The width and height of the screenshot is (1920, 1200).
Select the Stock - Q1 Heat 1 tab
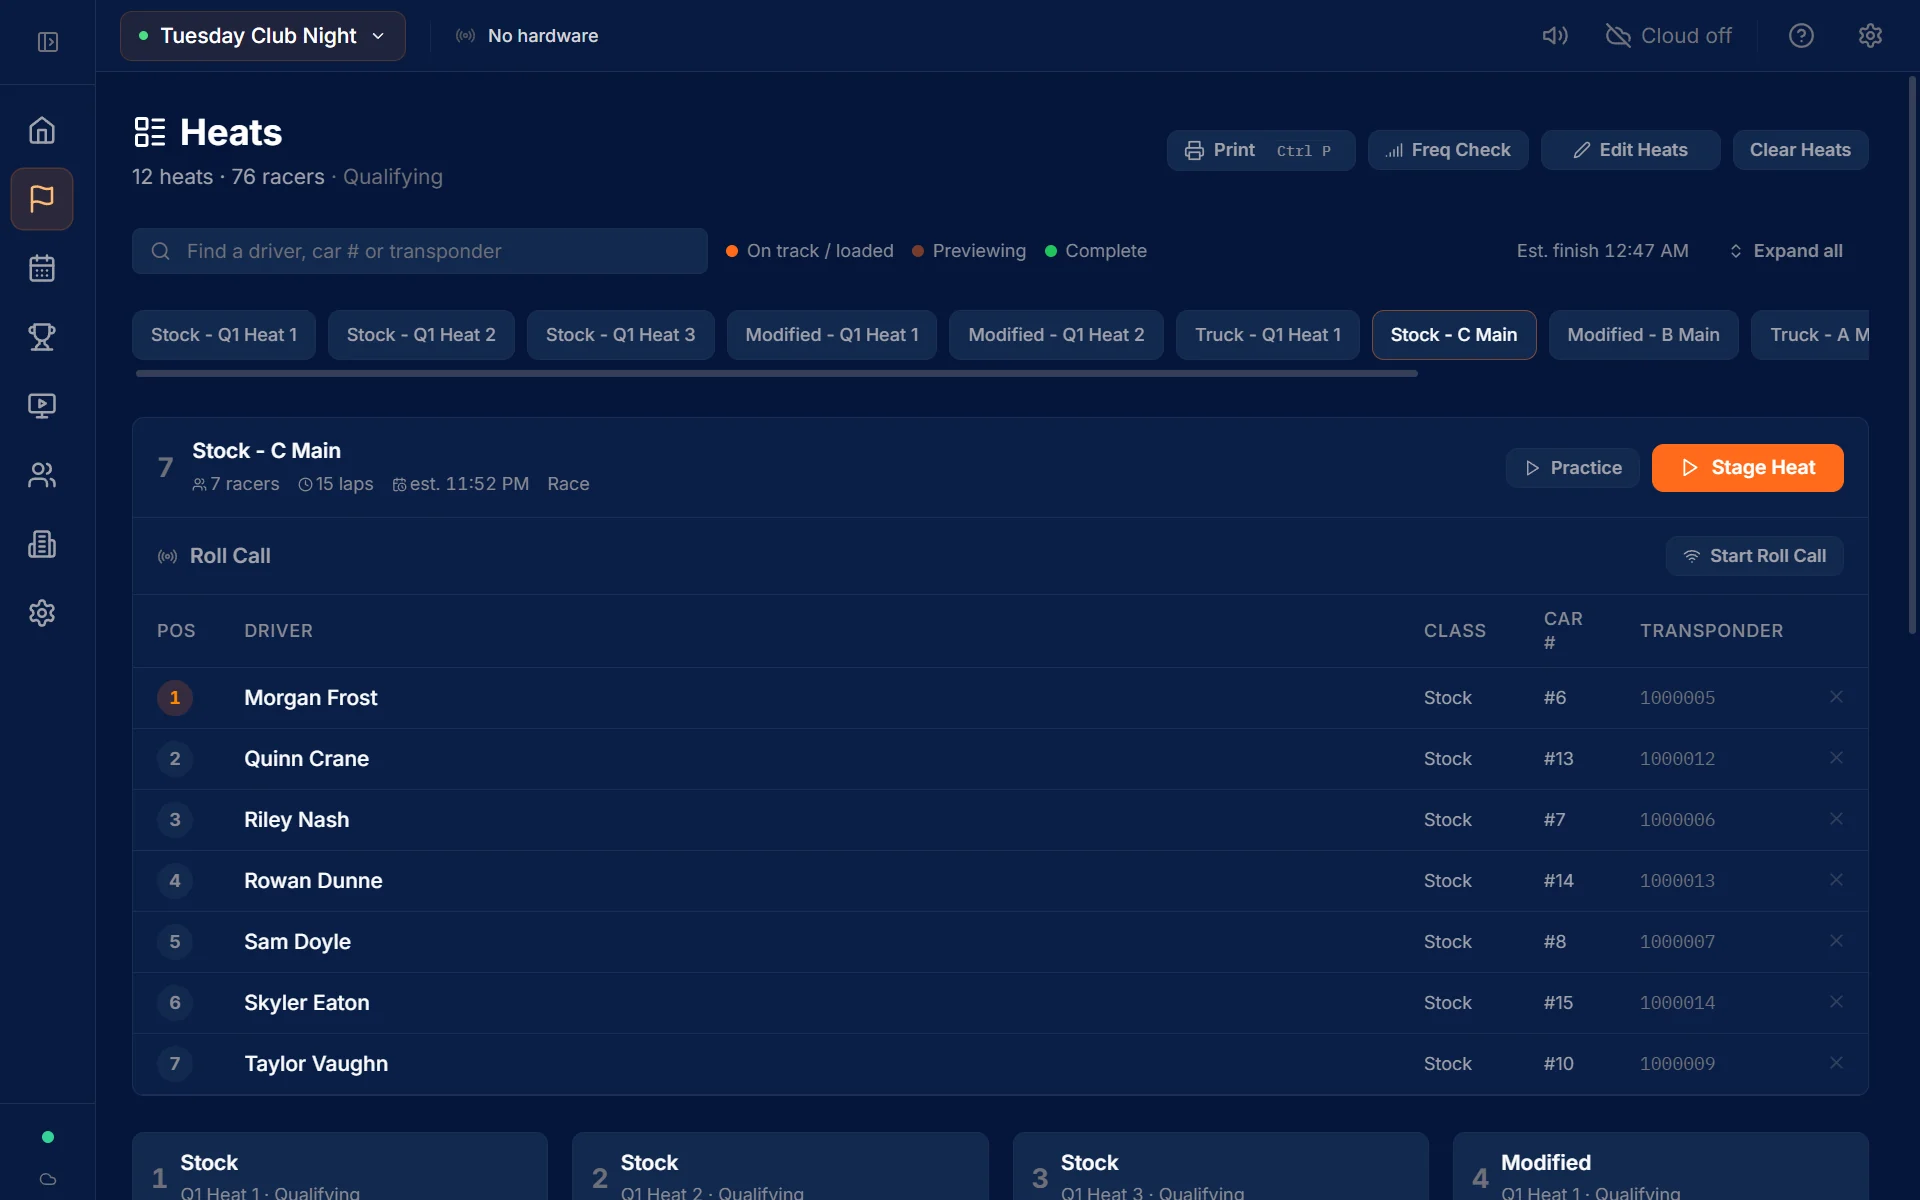click(x=224, y=335)
